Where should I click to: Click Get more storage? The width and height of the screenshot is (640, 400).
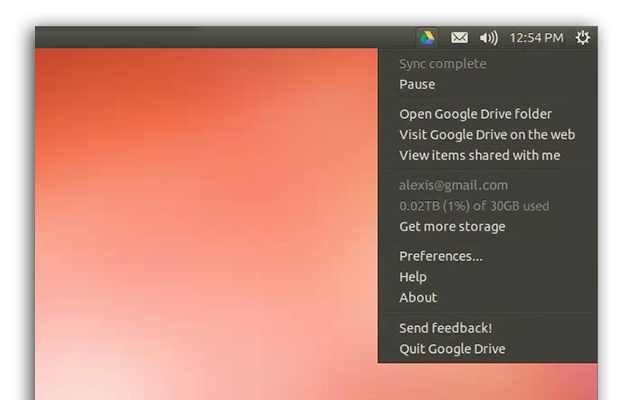(452, 227)
